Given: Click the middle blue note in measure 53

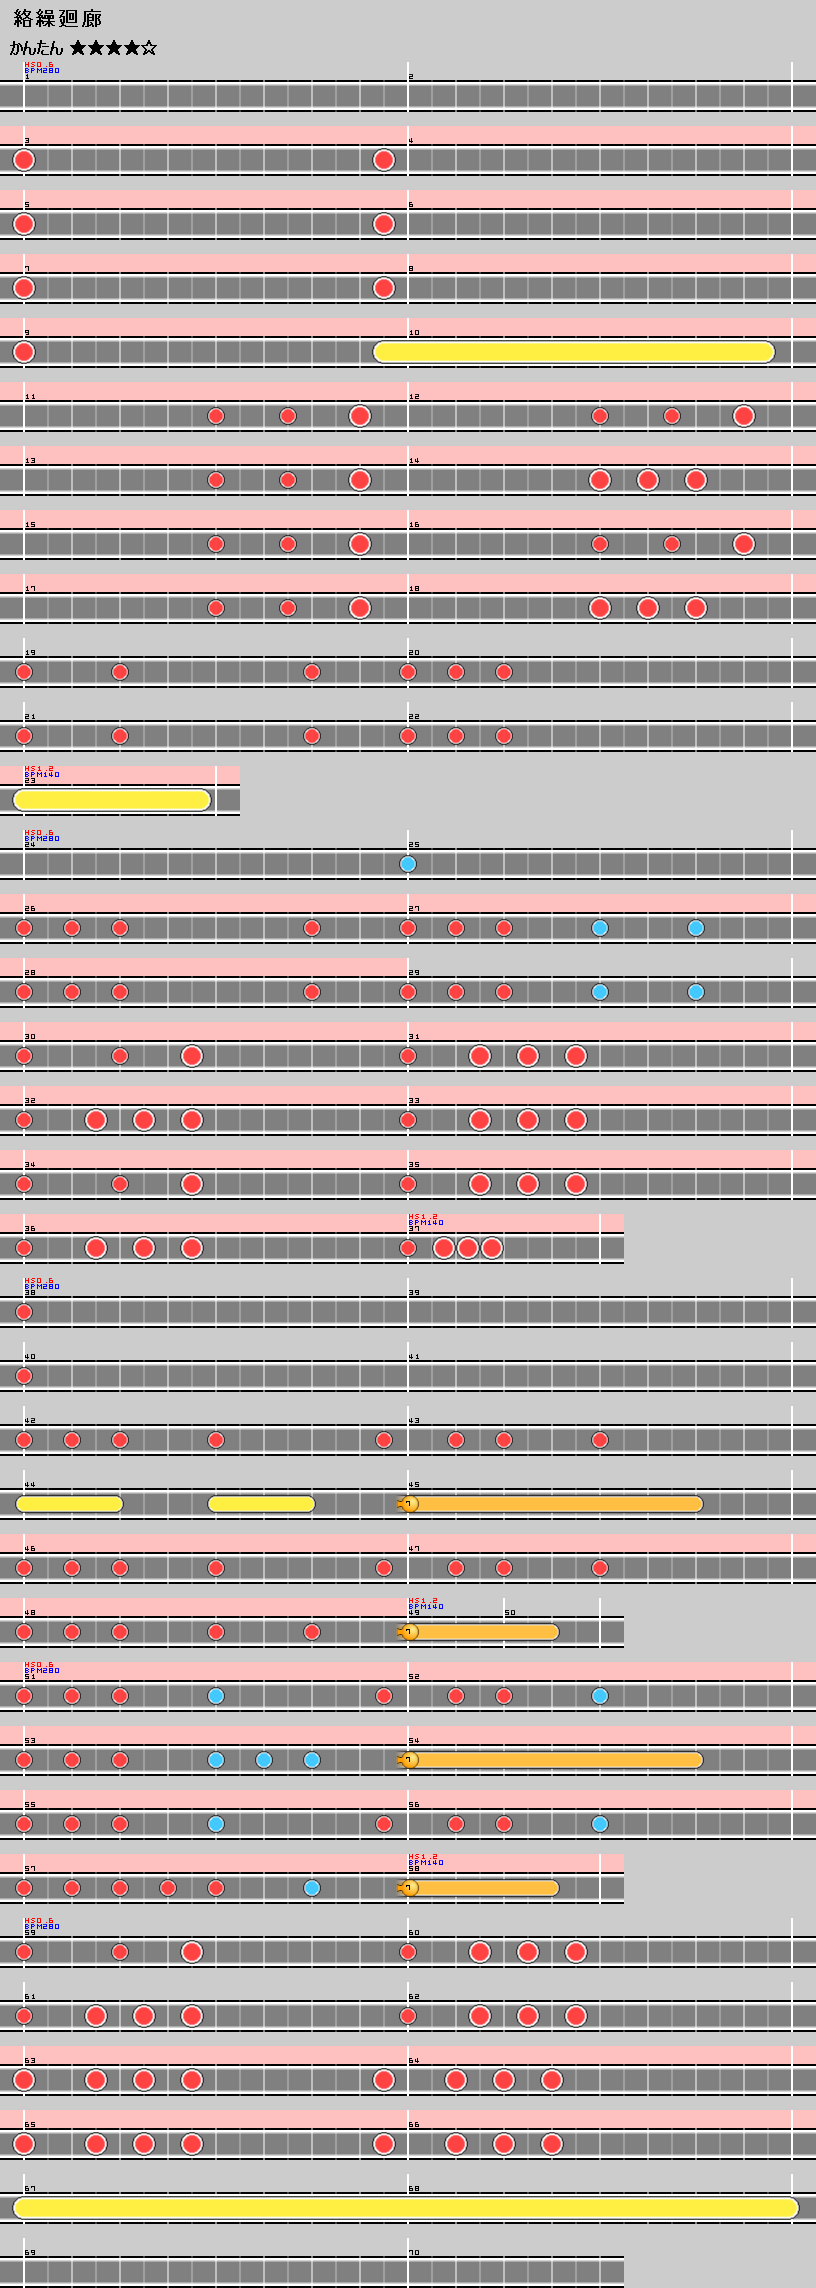Looking at the screenshot, I should 264,1760.
